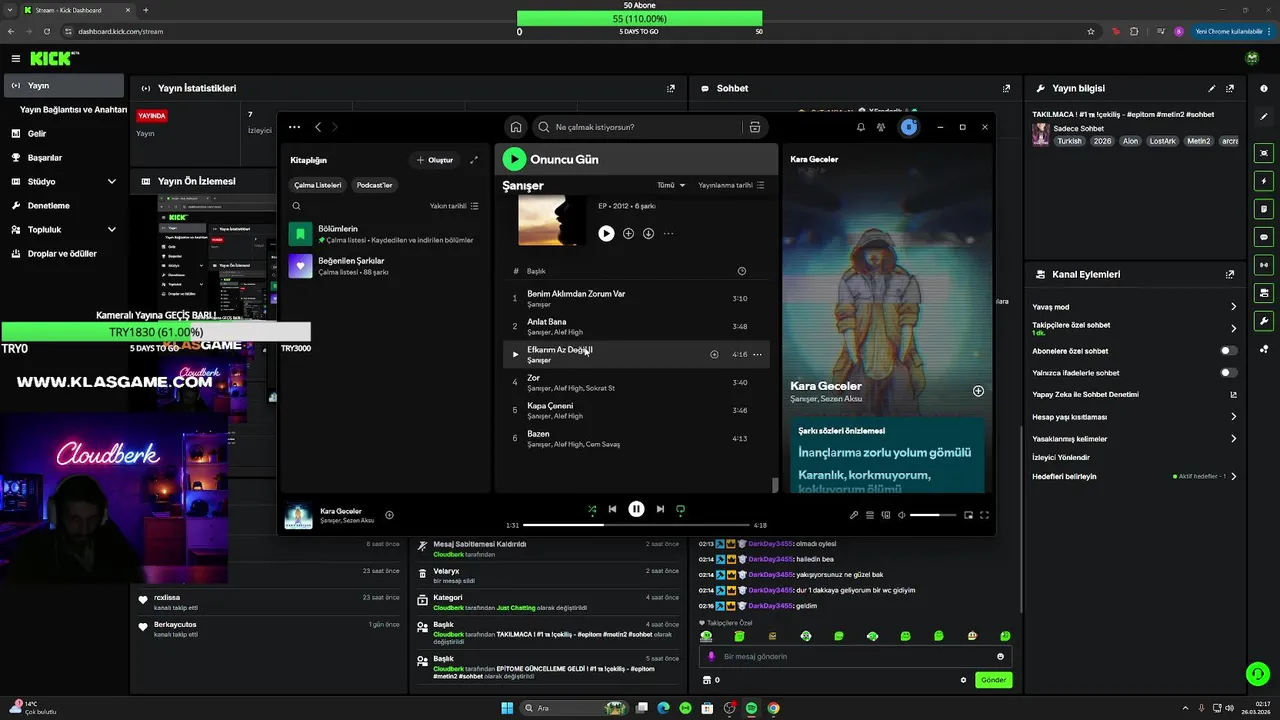Open Spotify three-dot main menu
This screenshot has height=720, width=1280.
294,127
